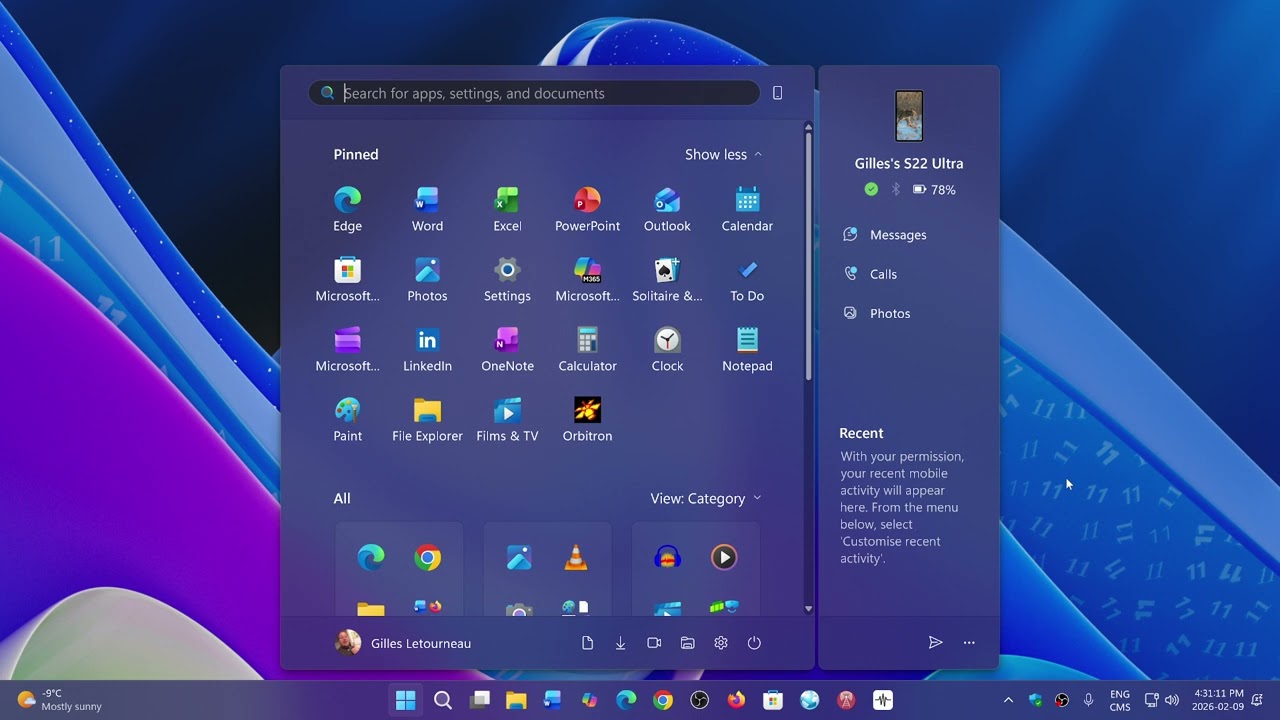Open Firefox from the taskbar
The image size is (1280, 720).
[736, 700]
